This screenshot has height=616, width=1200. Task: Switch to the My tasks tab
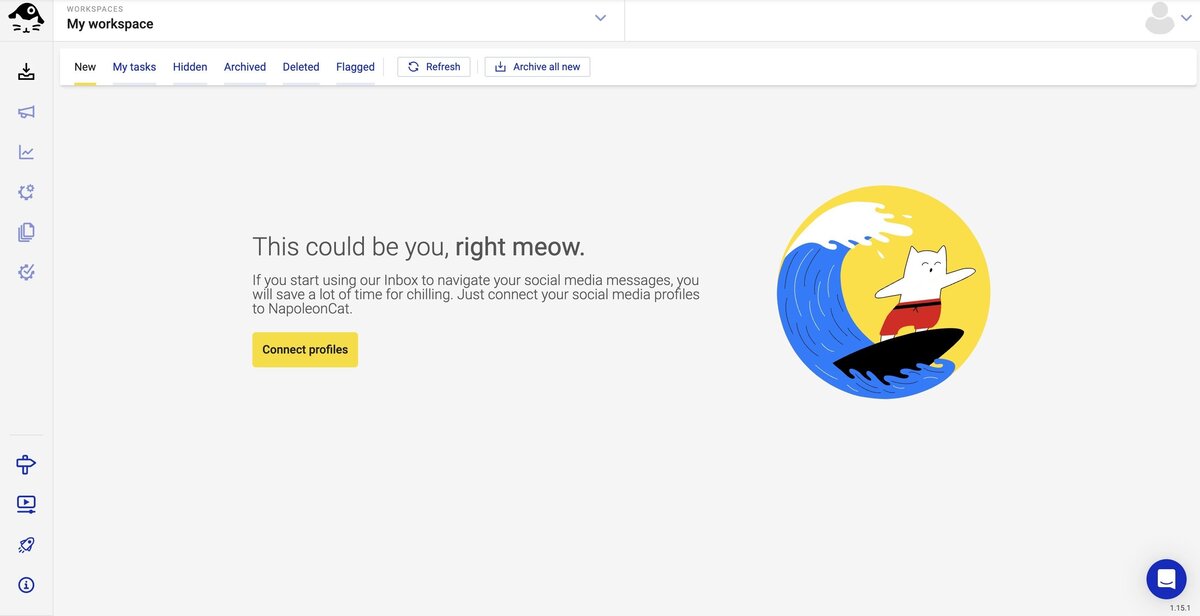[134, 67]
